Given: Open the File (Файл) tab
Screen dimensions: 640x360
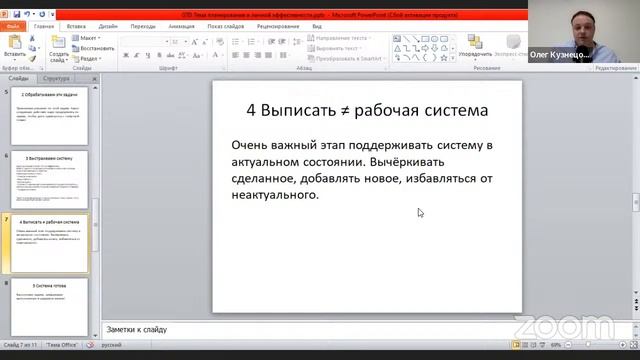Looking at the screenshot, I should tap(13, 27).
